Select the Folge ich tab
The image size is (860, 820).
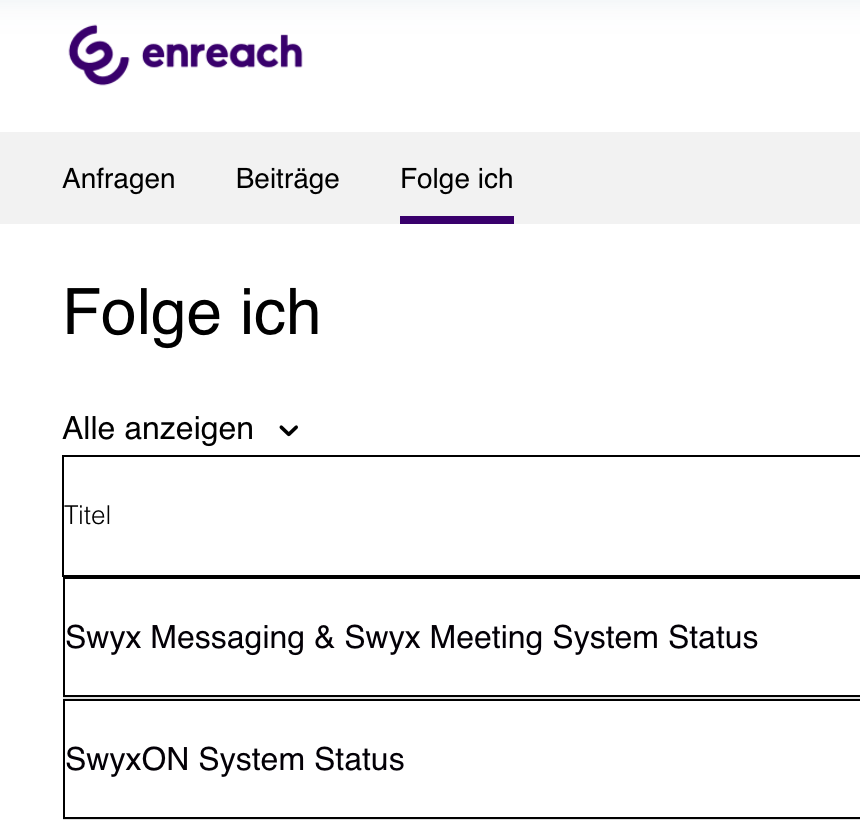point(456,178)
